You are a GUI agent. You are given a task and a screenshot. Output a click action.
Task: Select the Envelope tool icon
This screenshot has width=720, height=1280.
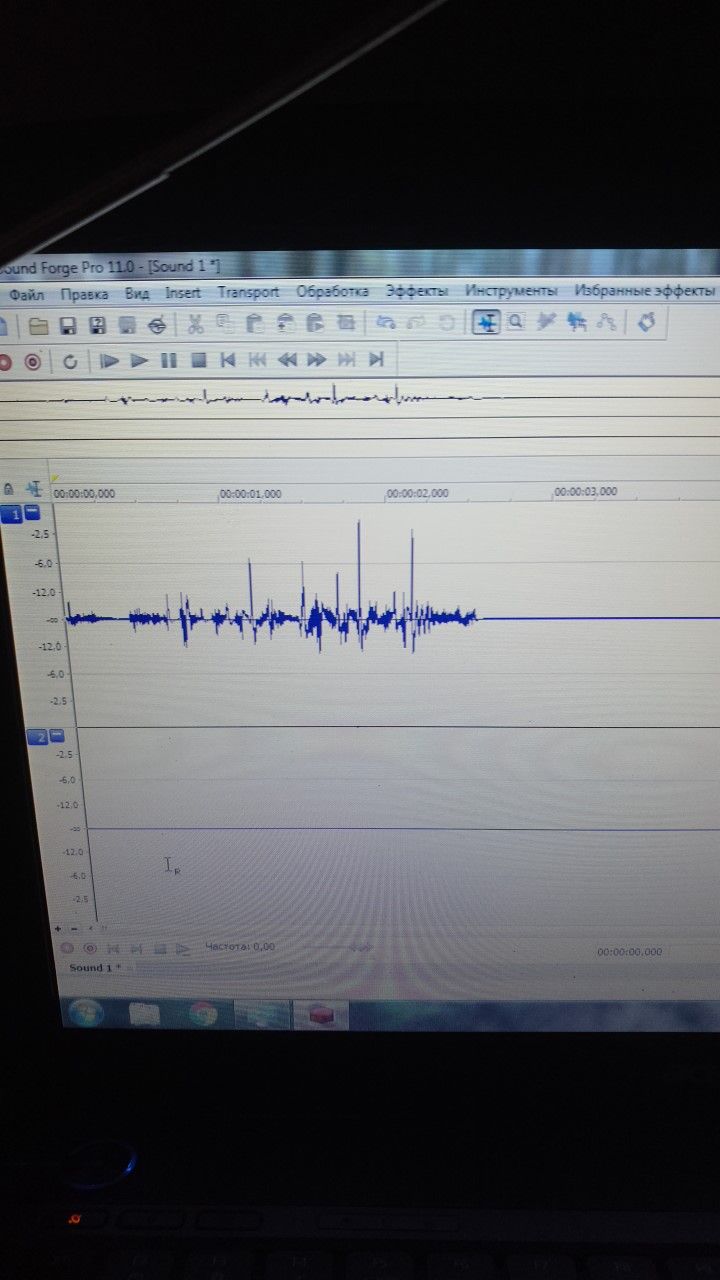606,322
